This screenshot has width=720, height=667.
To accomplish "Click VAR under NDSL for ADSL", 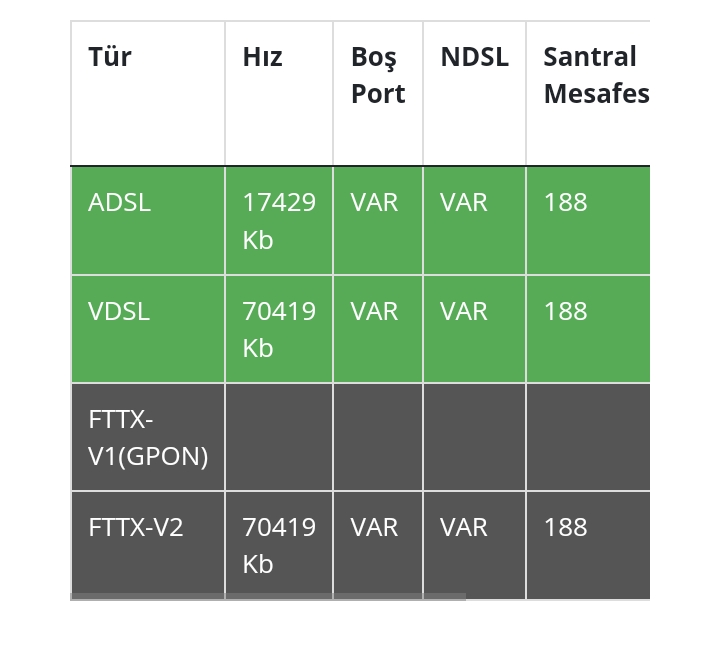I will [464, 202].
